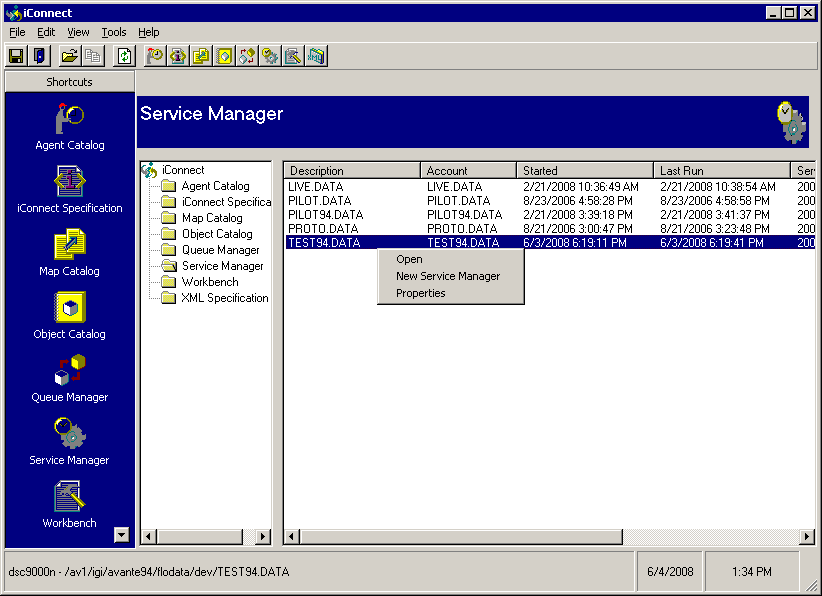Open the Tools menu
The height and width of the screenshot is (596, 822).
tap(114, 32)
